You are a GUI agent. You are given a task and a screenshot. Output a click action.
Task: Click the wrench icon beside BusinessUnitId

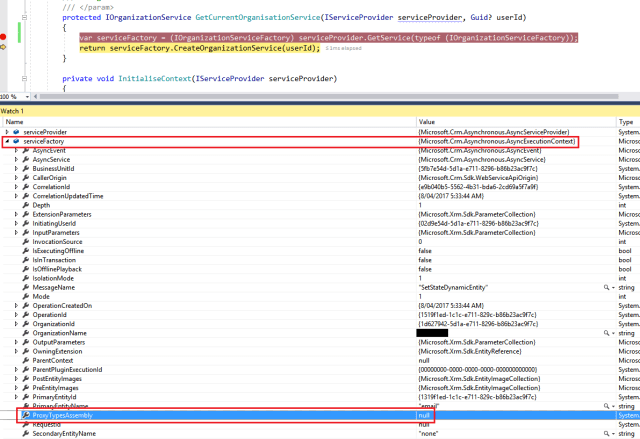25,169
